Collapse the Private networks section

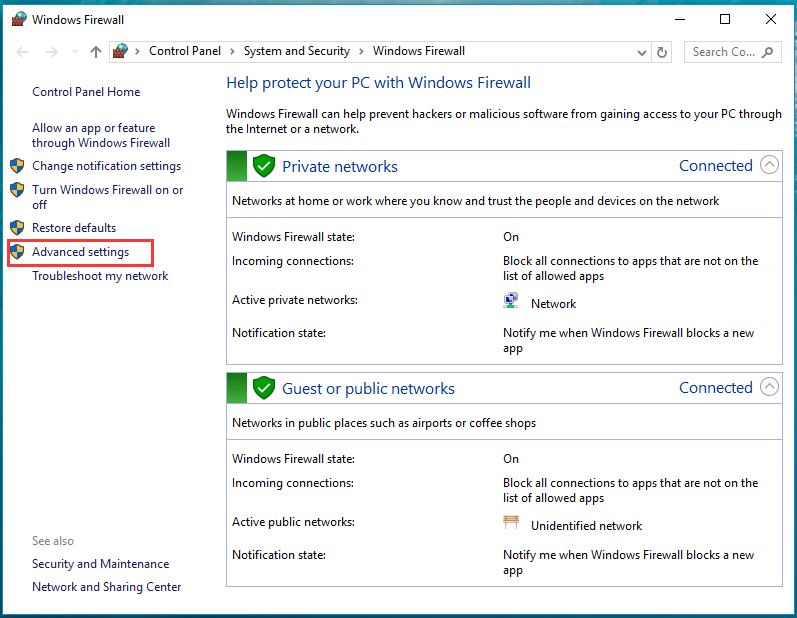click(x=769, y=166)
